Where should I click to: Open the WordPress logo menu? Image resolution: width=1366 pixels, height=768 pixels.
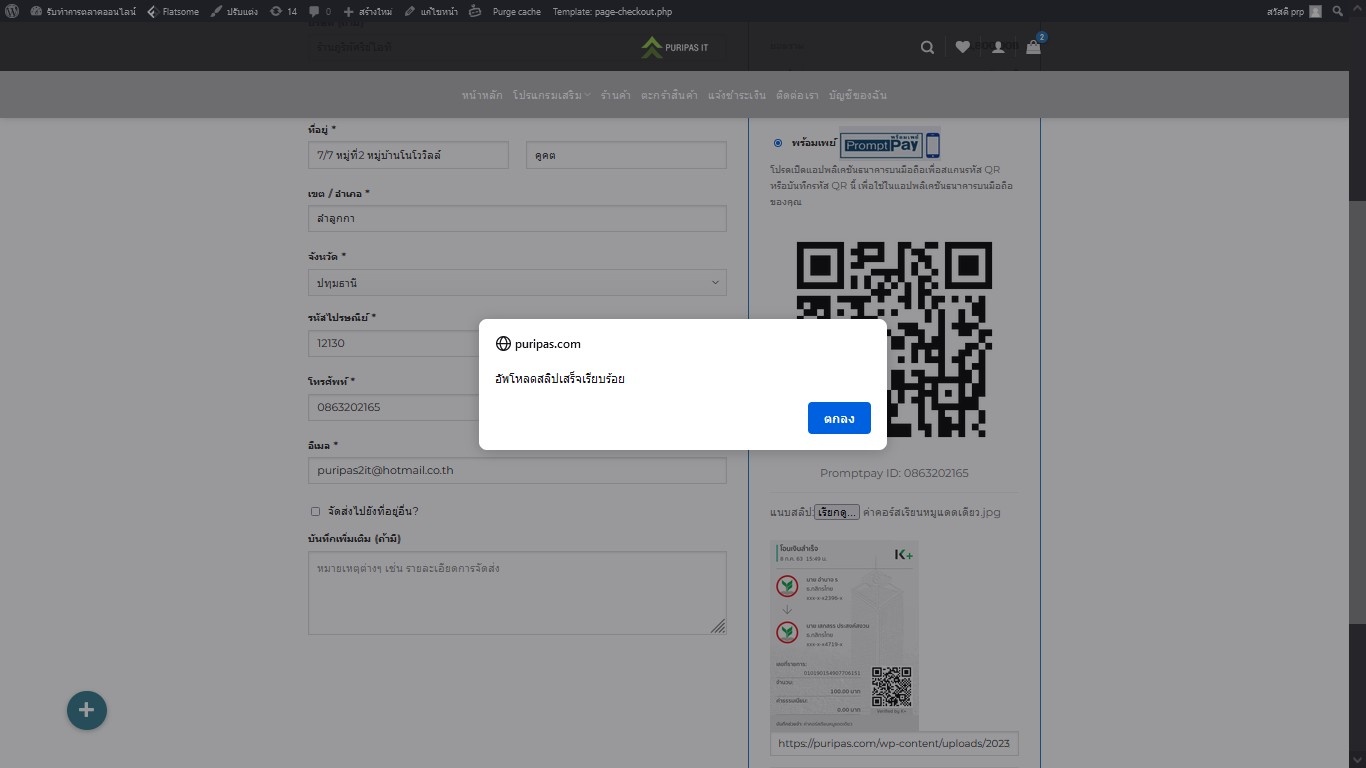coord(11,11)
